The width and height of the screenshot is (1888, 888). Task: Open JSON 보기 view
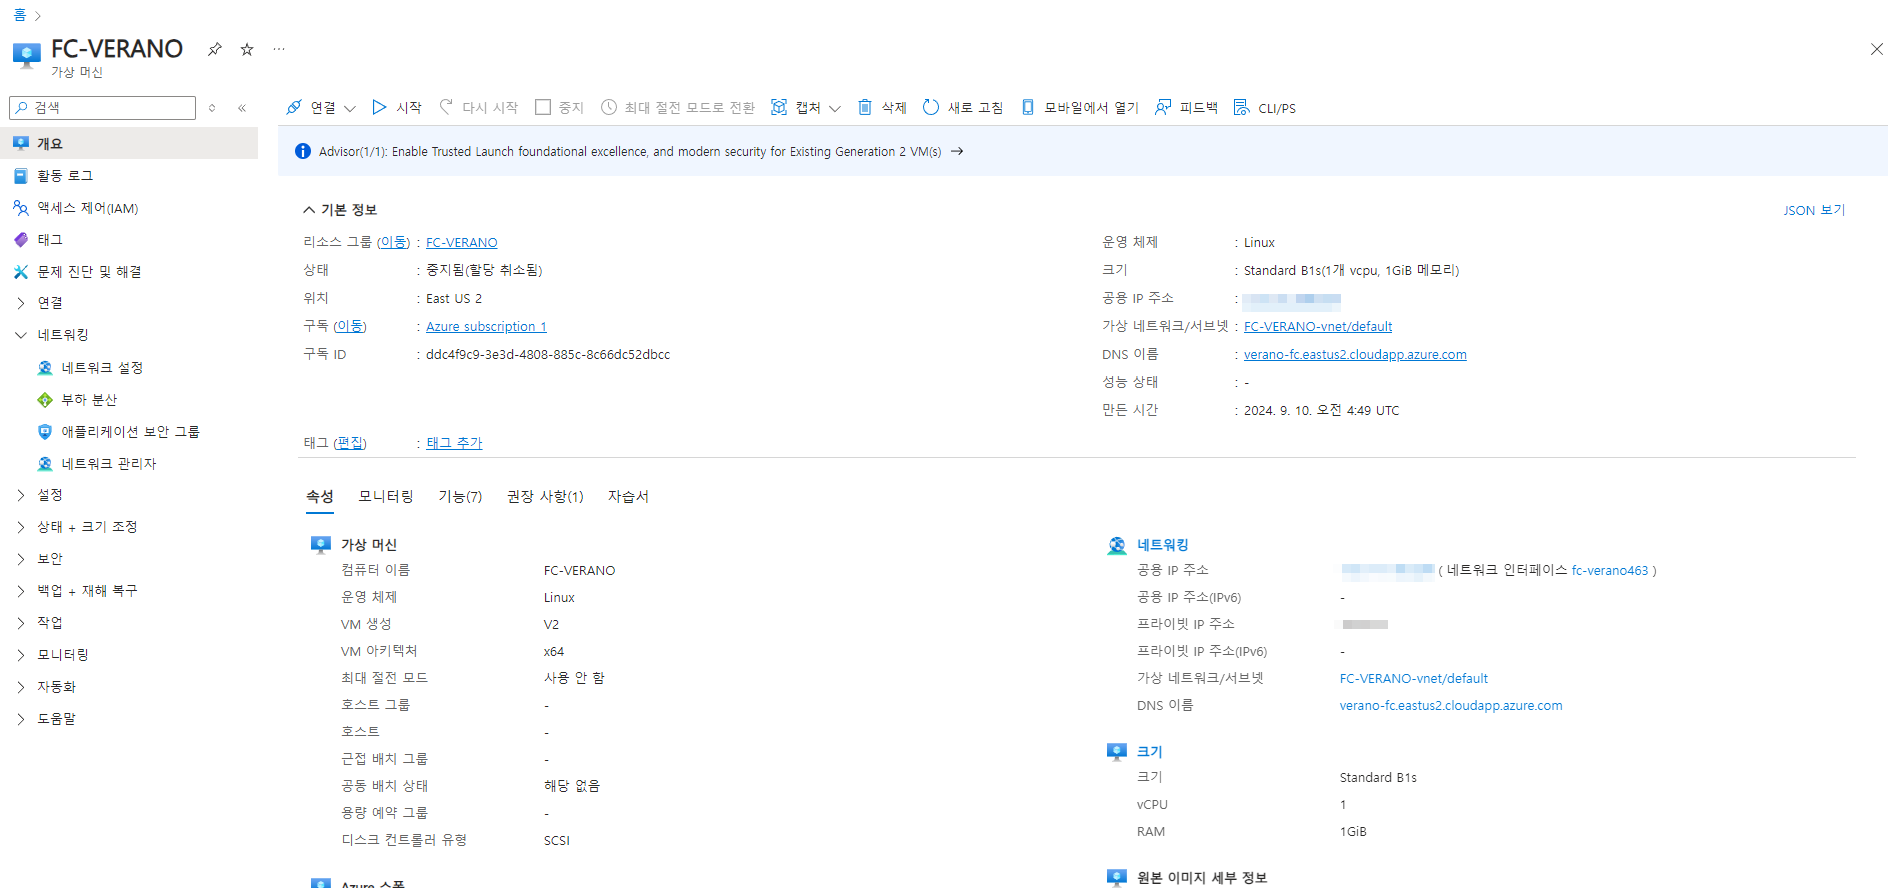pyautogui.click(x=1814, y=210)
